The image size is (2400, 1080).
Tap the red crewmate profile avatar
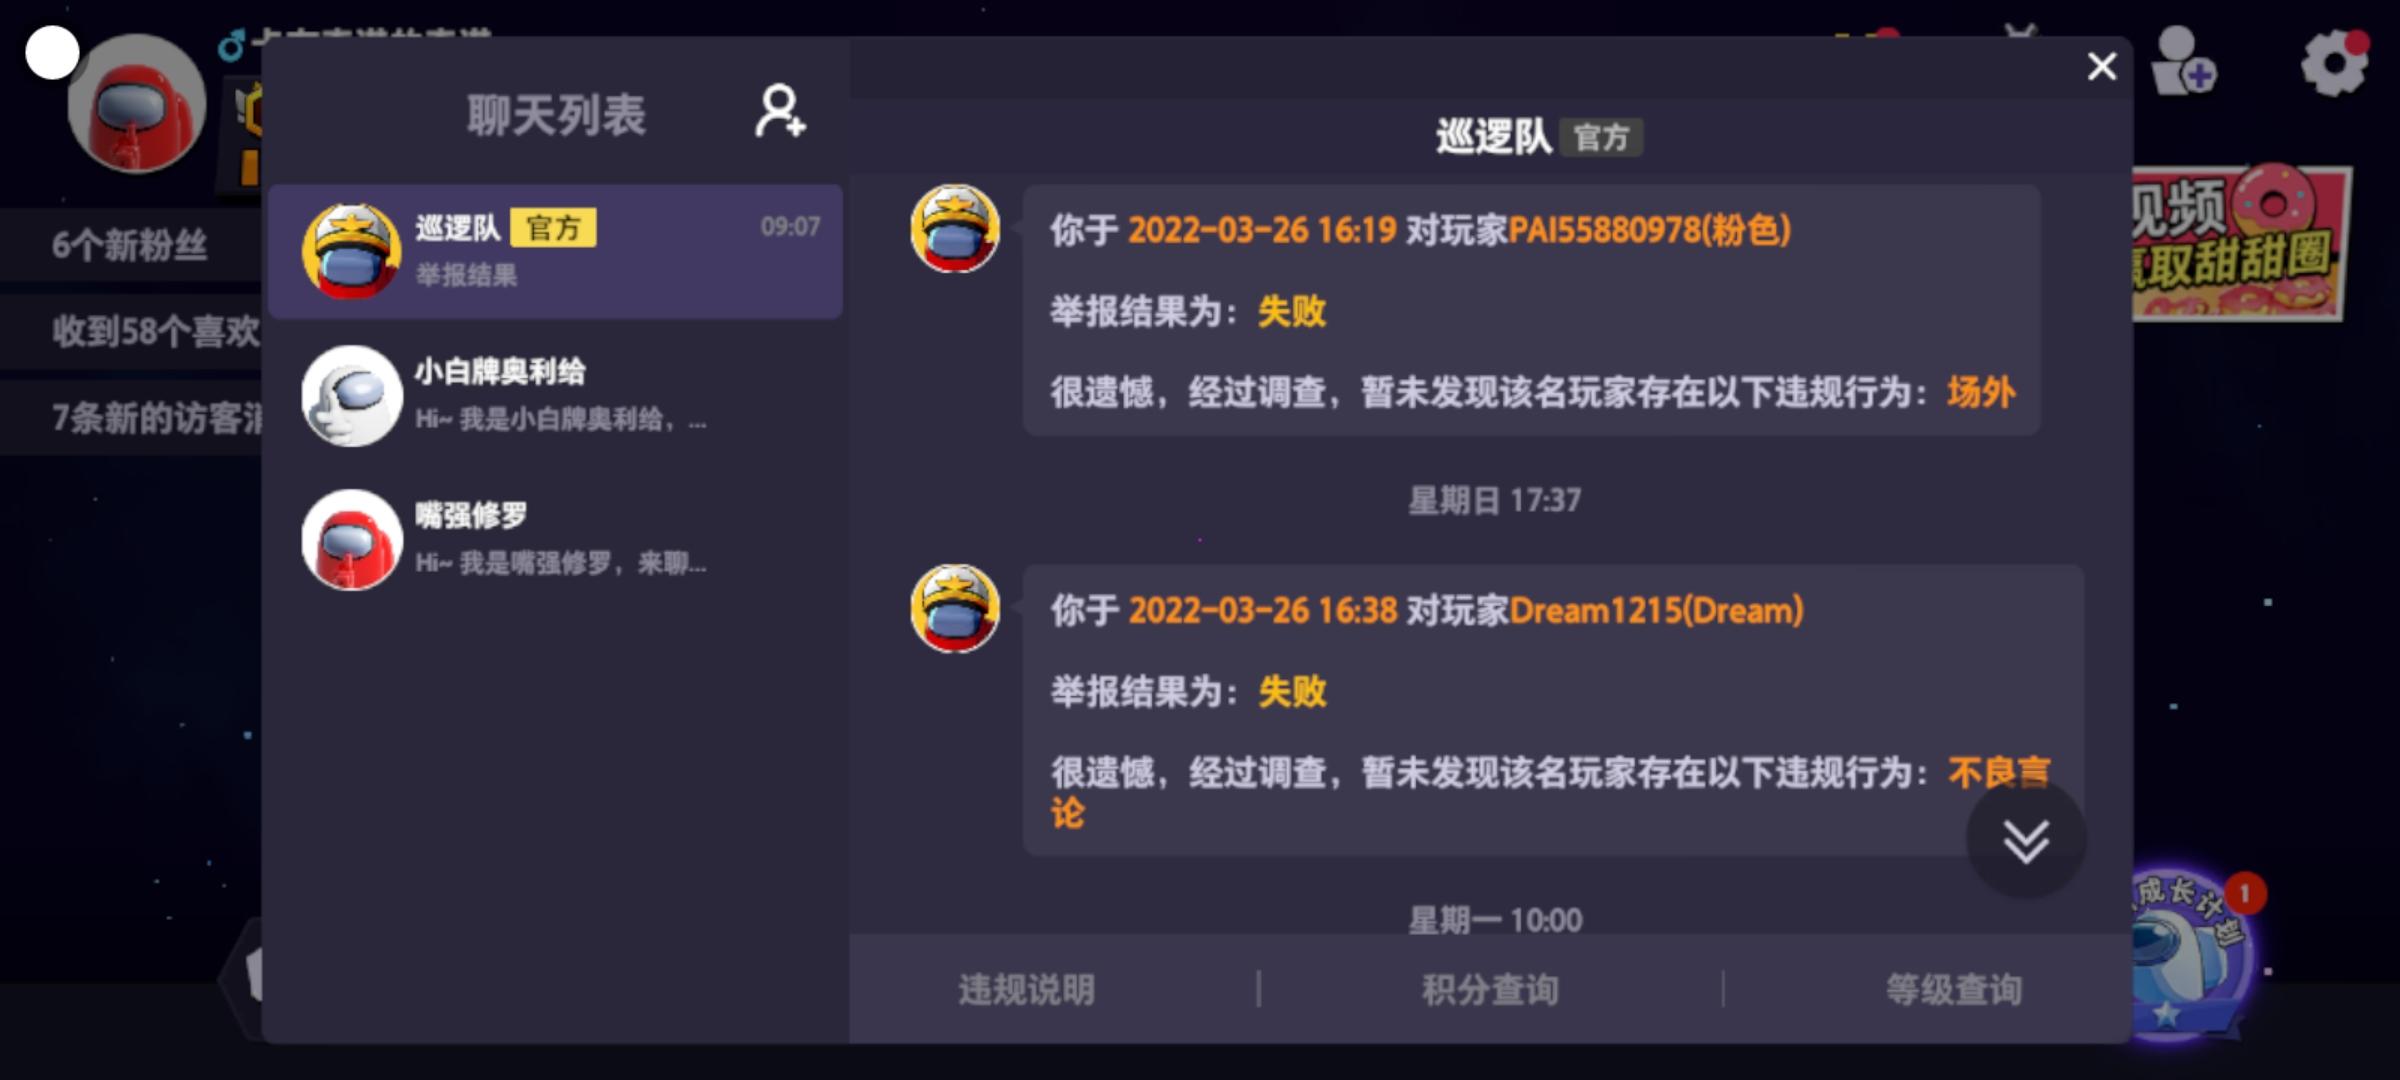click(x=137, y=103)
